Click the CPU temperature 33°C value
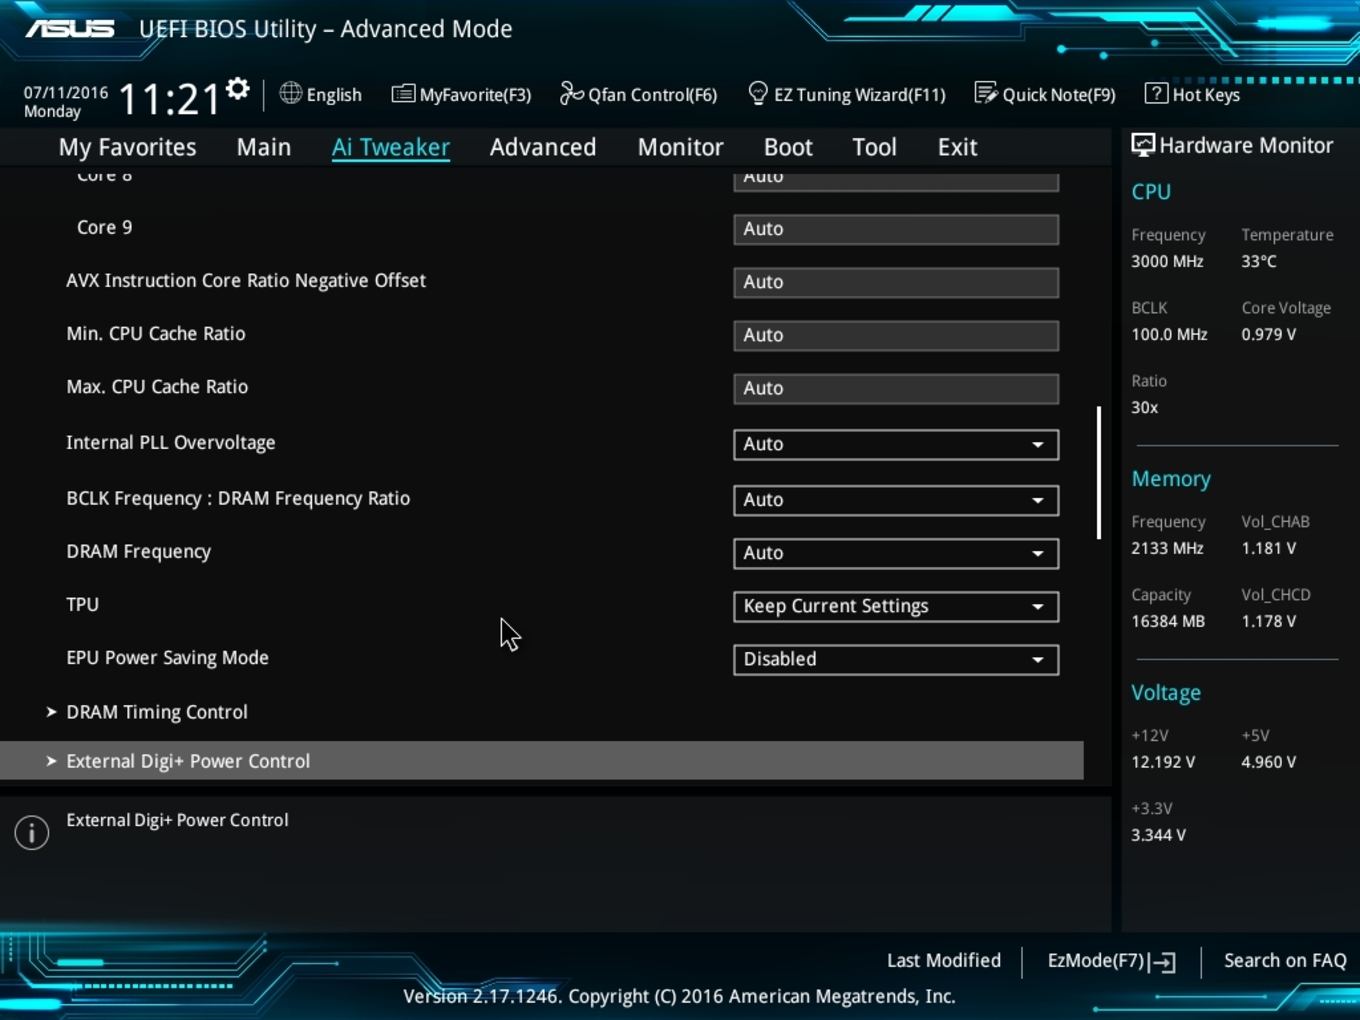The image size is (1360, 1020). point(1259,261)
